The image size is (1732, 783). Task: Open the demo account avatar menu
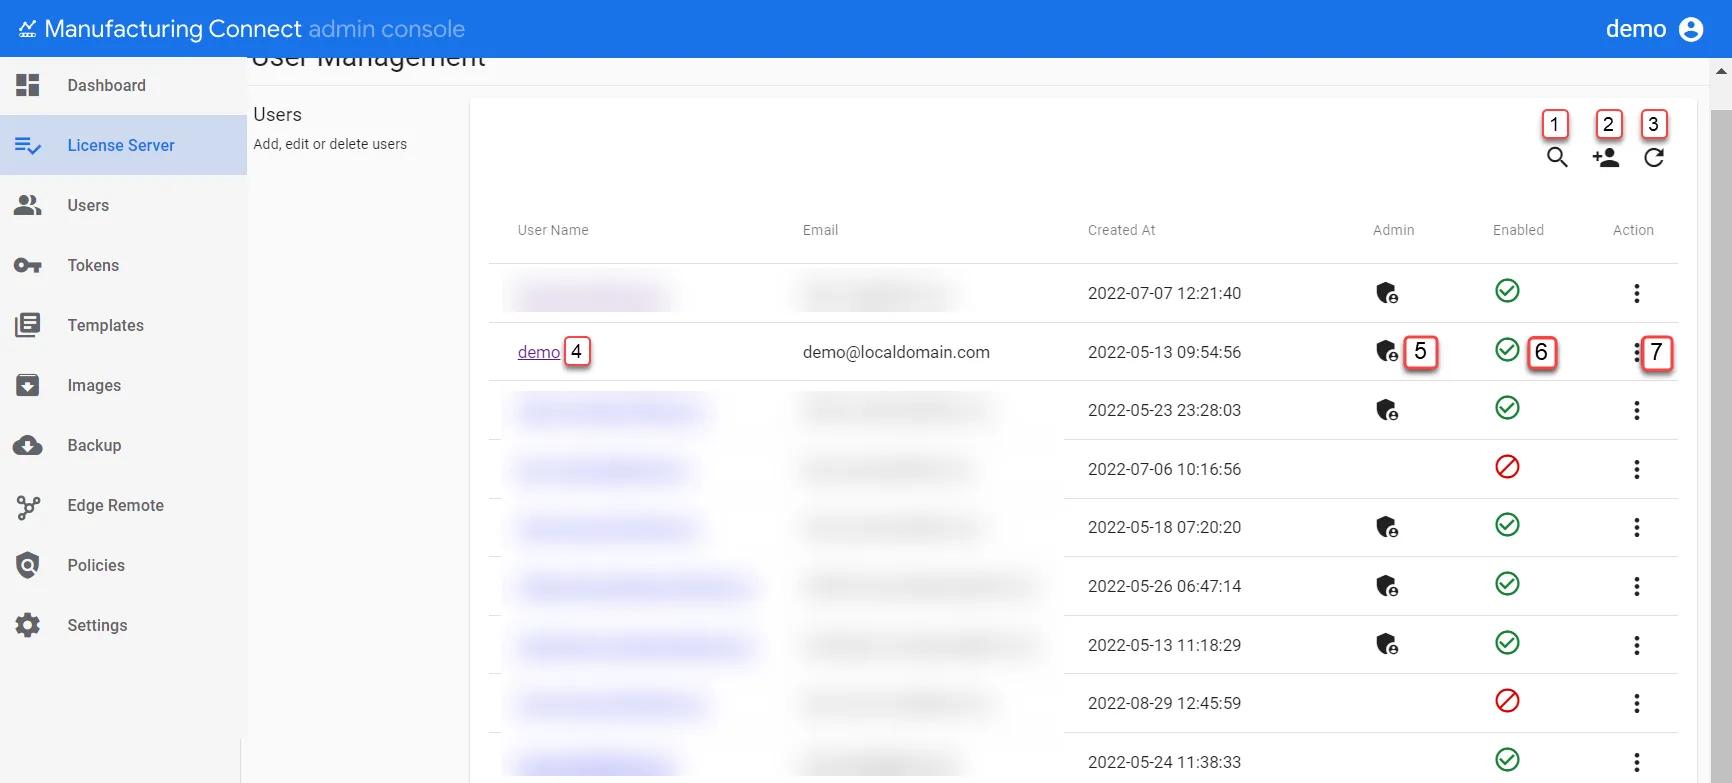click(x=1691, y=29)
